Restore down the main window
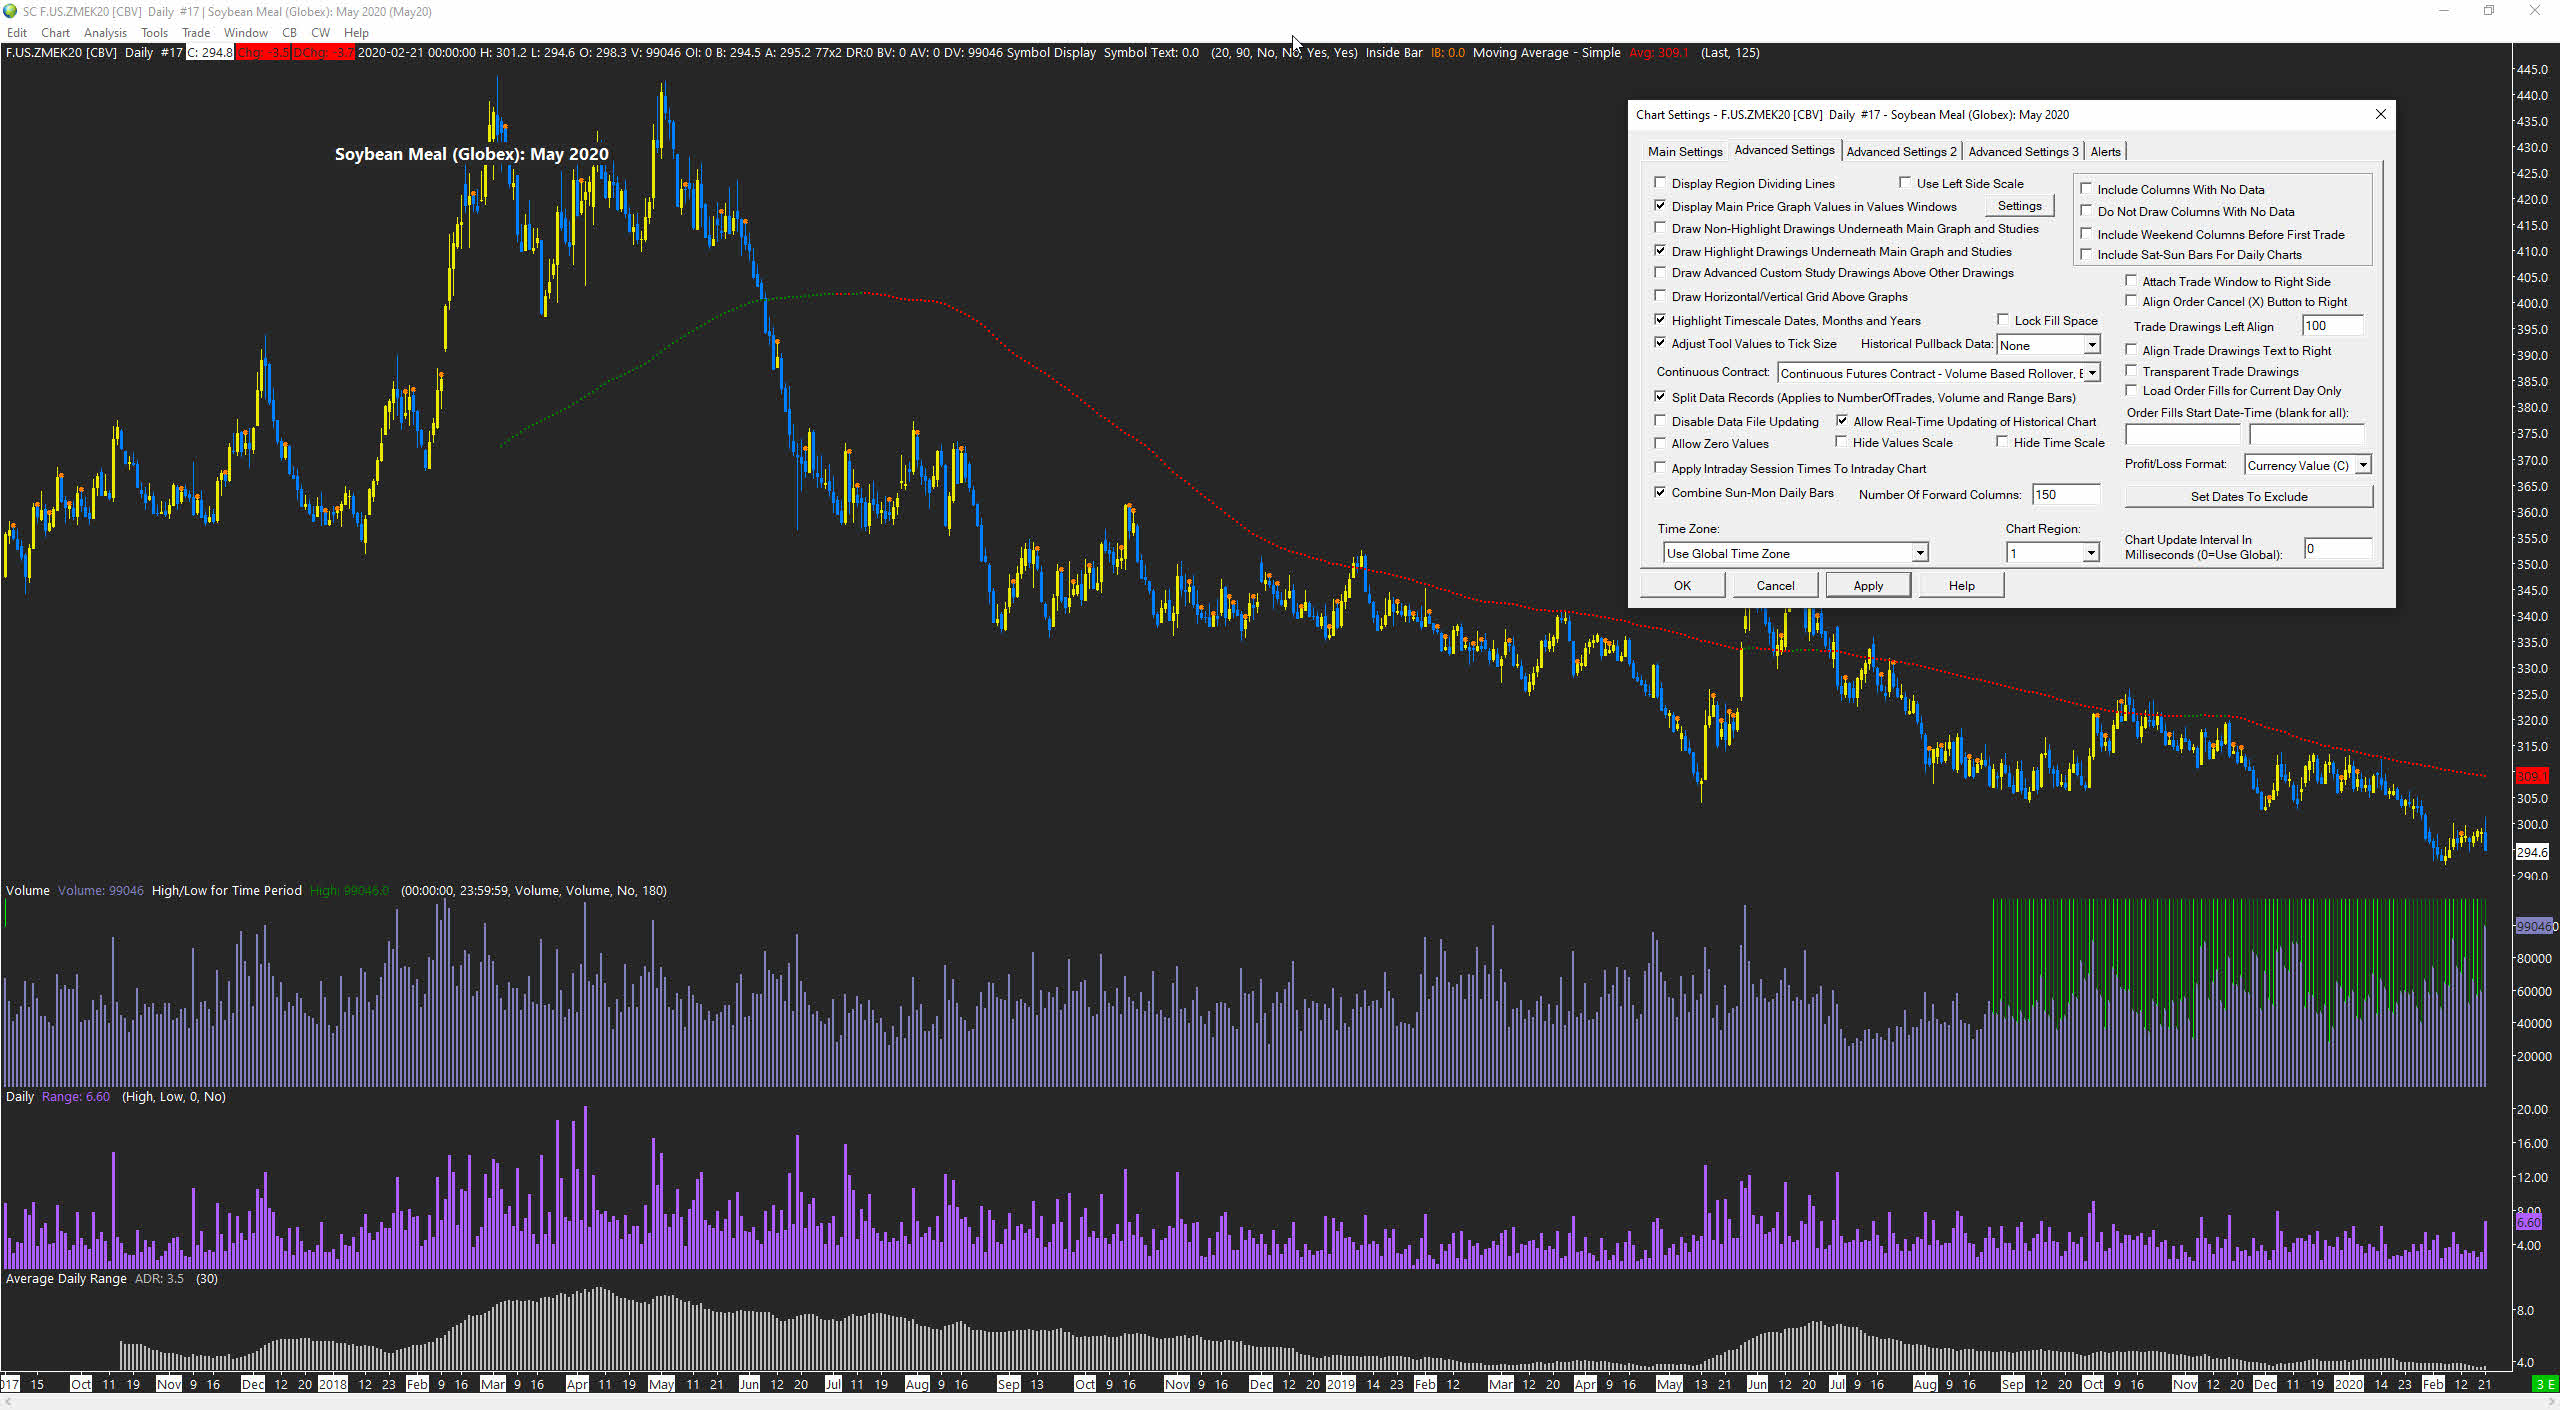The height and width of the screenshot is (1410, 2560). (2488, 11)
